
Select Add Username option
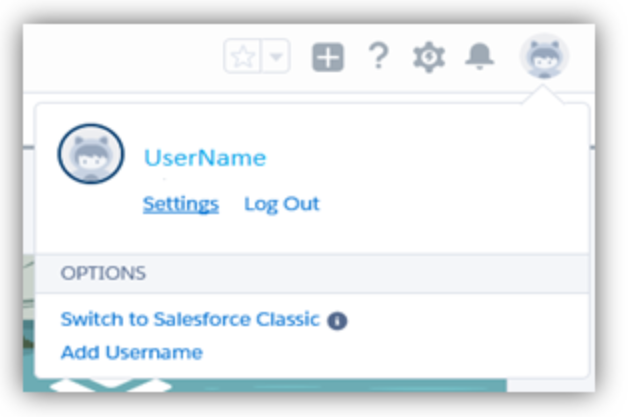tap(131, 353)
